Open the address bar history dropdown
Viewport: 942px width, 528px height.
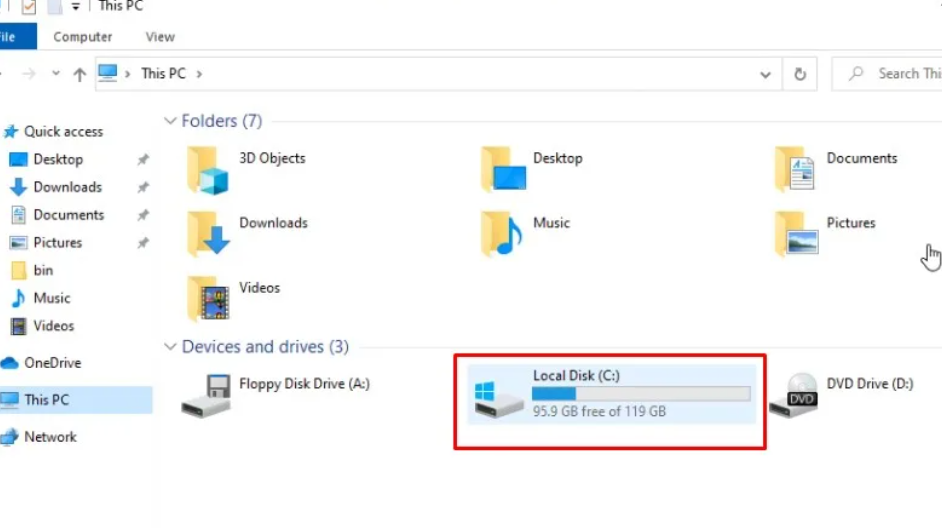(765, 74)
